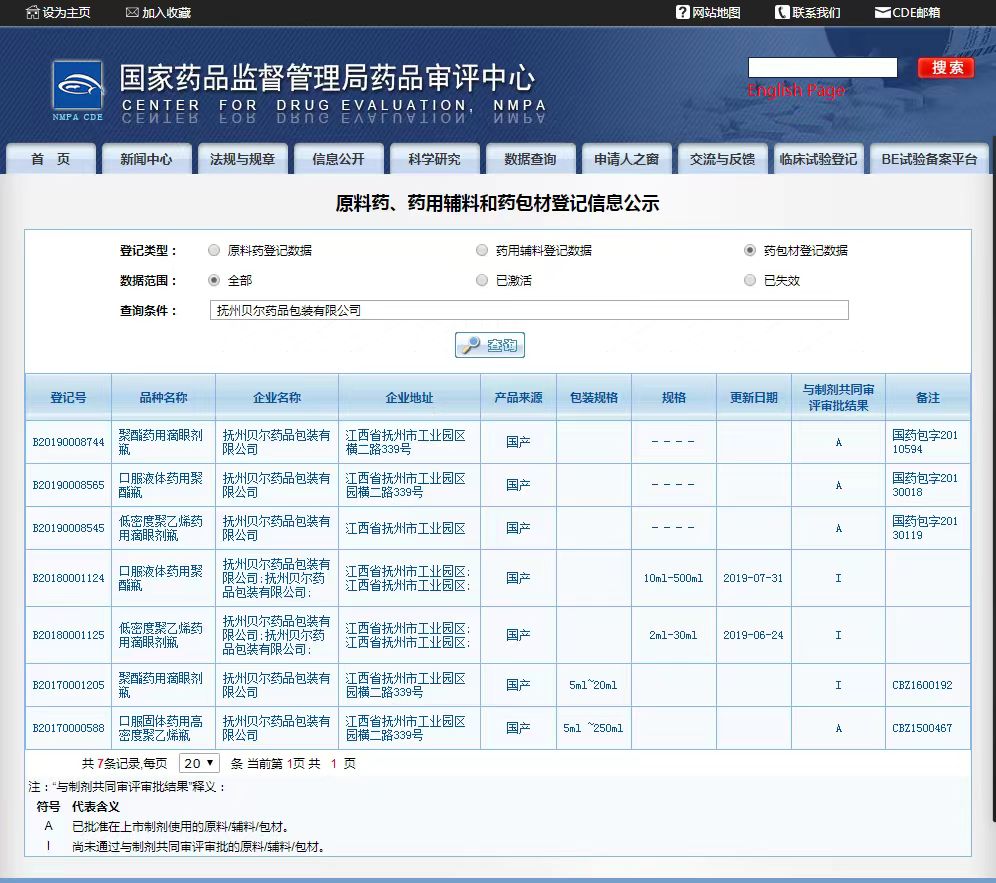This screenshot has width=996, height=883.
Task: Open CDE邮箱 mail icon
Action: 882,13
